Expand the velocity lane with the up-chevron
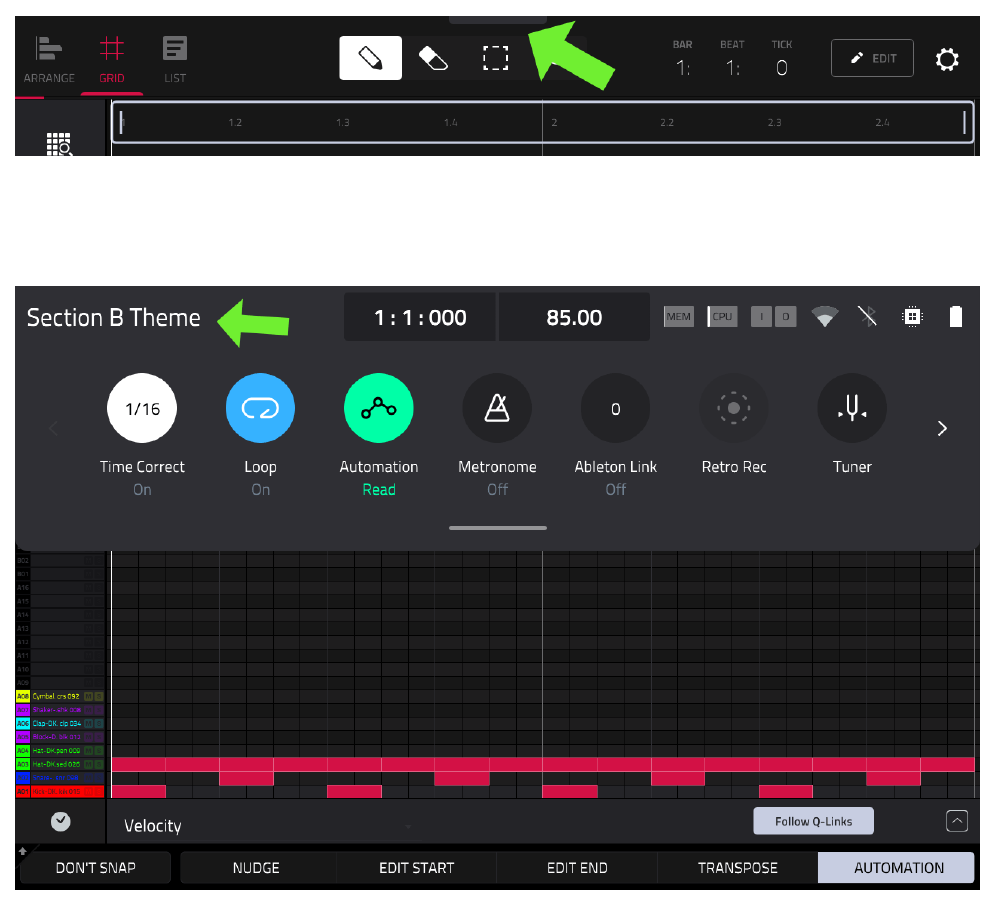This screenshot has height=906, width=996. pos(957,821)
